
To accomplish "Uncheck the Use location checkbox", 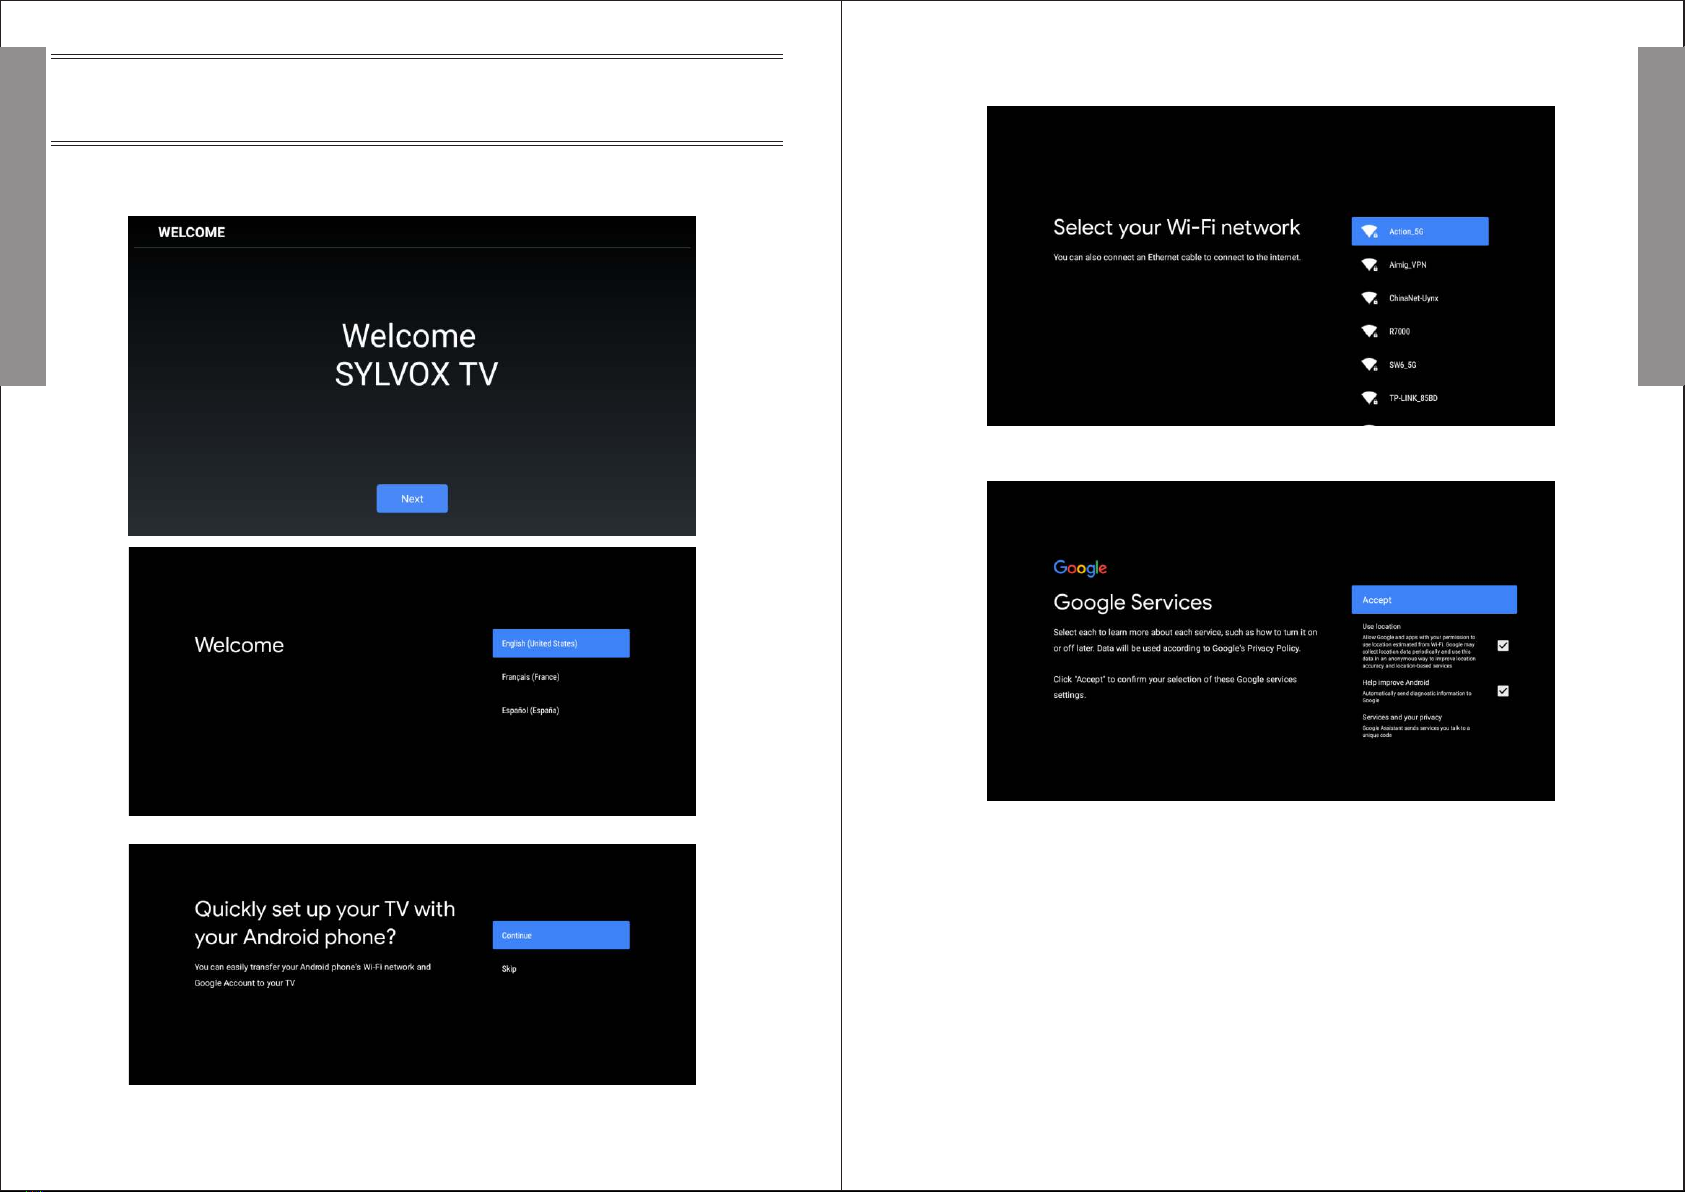I will tap(1502, 646).
